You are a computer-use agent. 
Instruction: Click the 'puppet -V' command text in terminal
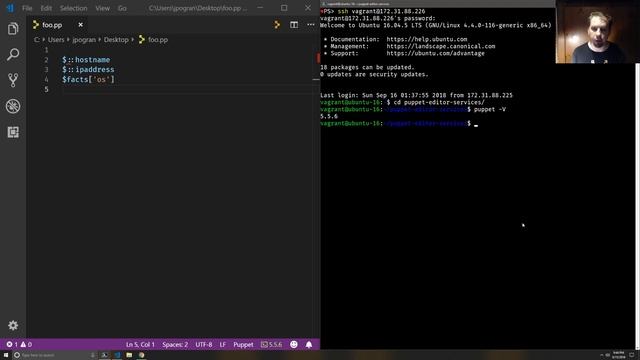(x=490, y=109)
